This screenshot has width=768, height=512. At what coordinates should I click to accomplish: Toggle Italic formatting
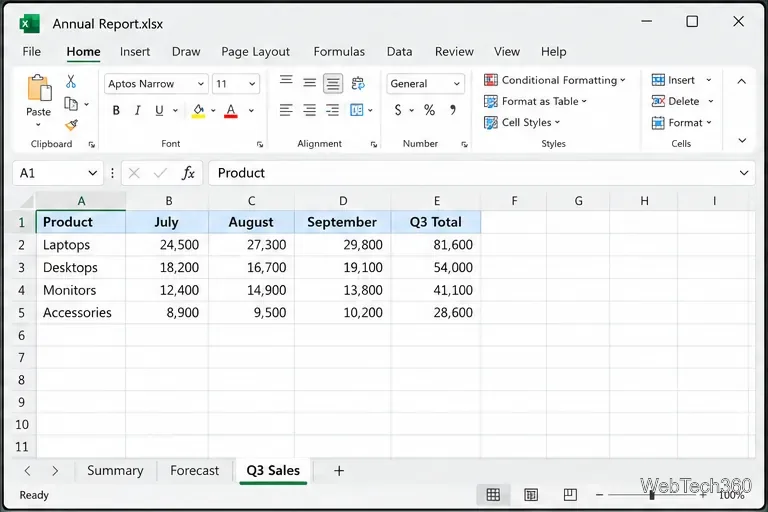click(x=138, y=110)
